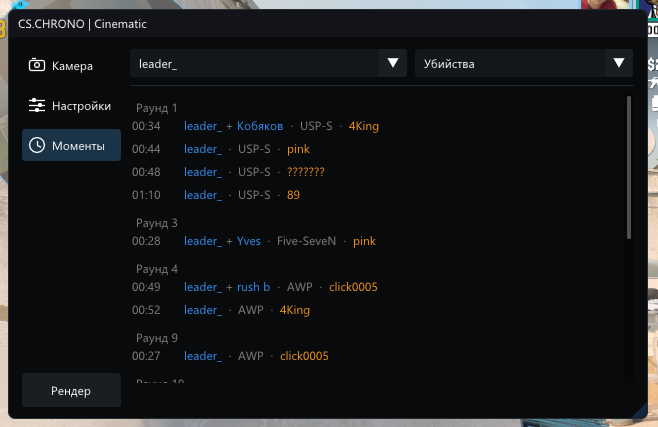Expand the Убийства filter dropdown arrow

tap(619, 63)
